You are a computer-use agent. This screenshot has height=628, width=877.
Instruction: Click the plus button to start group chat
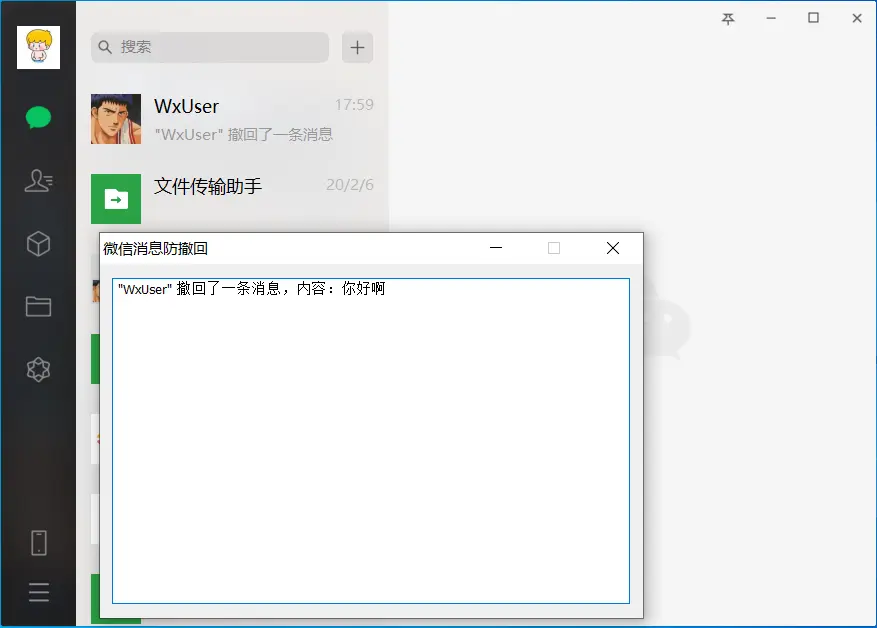coord(357,48)
